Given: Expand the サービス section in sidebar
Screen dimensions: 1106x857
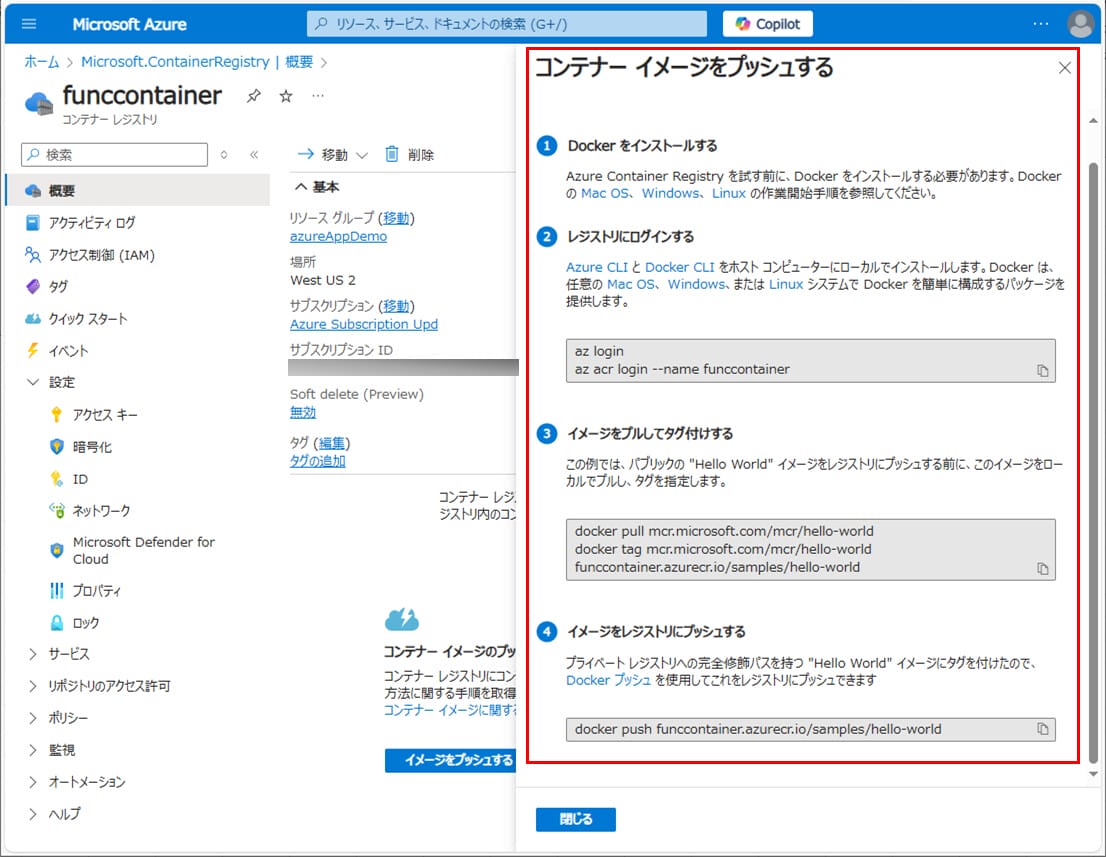Looking at the screenshot, I should point(33,654).
